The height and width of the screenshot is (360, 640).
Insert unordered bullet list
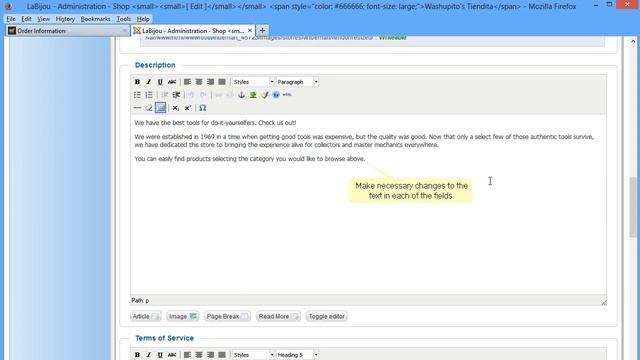click(137, 95)
